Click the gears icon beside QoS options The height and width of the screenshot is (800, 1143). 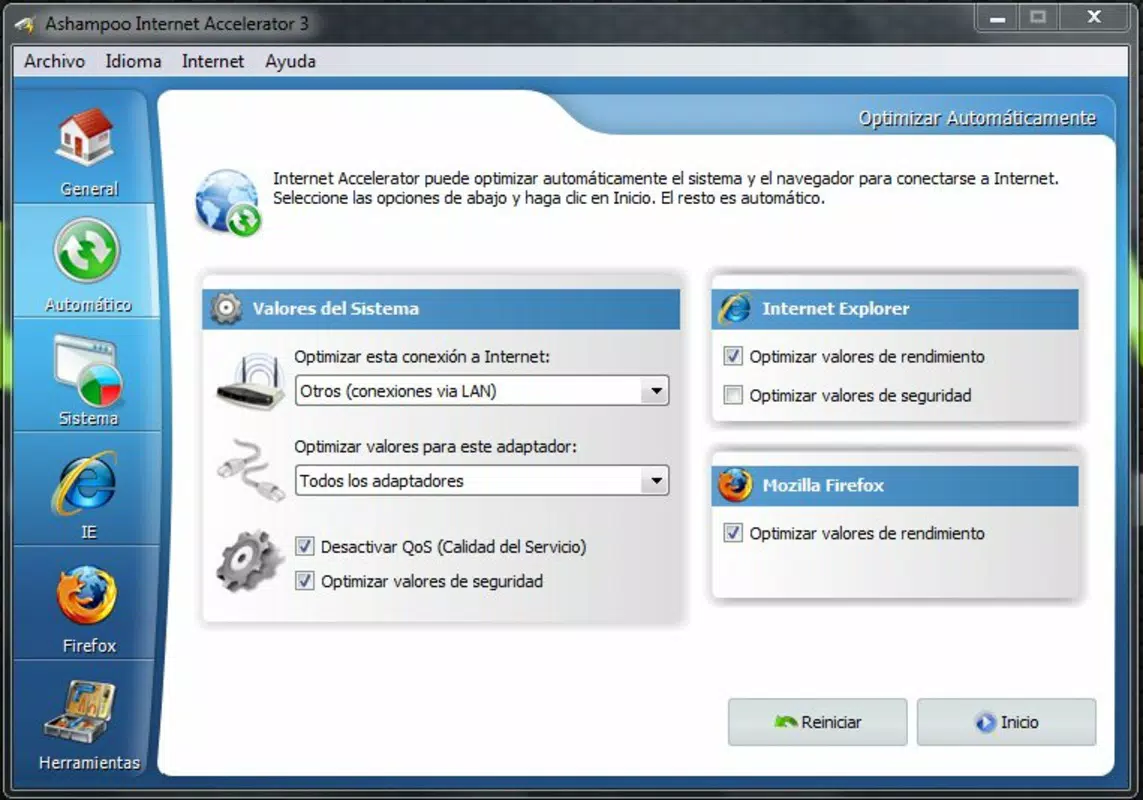point(249,560)
